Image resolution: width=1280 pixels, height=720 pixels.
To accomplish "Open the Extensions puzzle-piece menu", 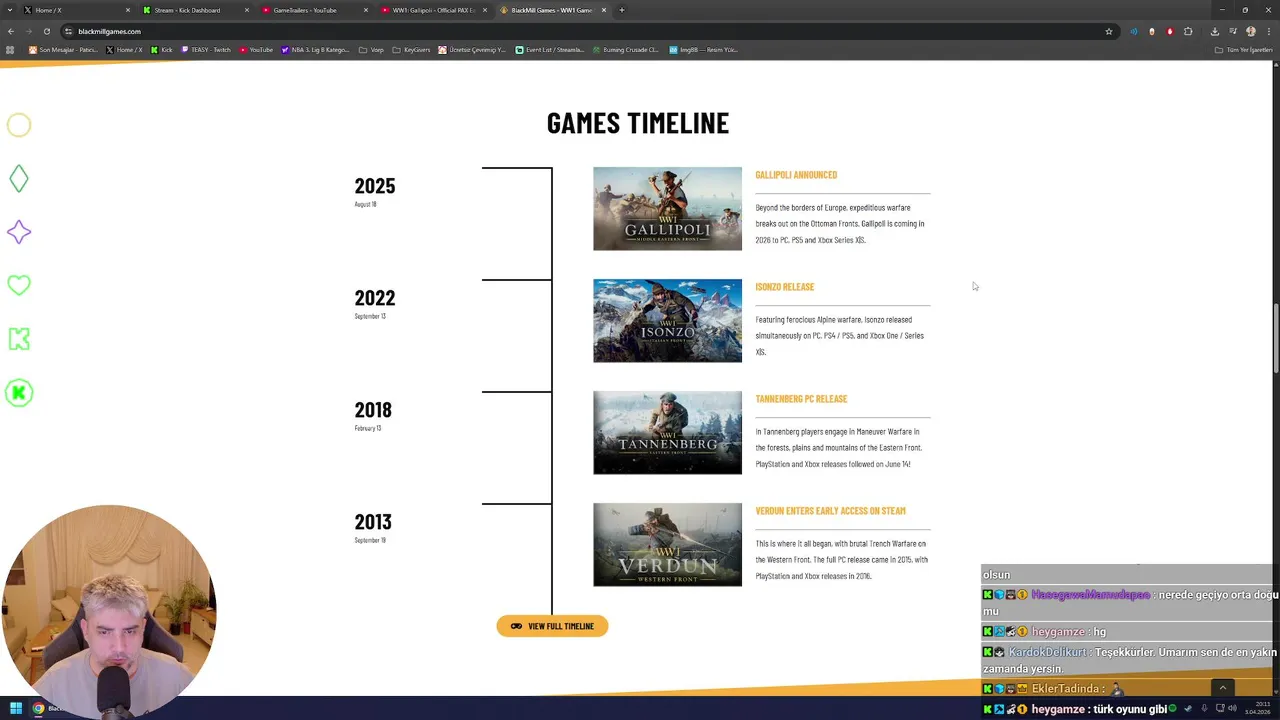I will click(1188, 31).
